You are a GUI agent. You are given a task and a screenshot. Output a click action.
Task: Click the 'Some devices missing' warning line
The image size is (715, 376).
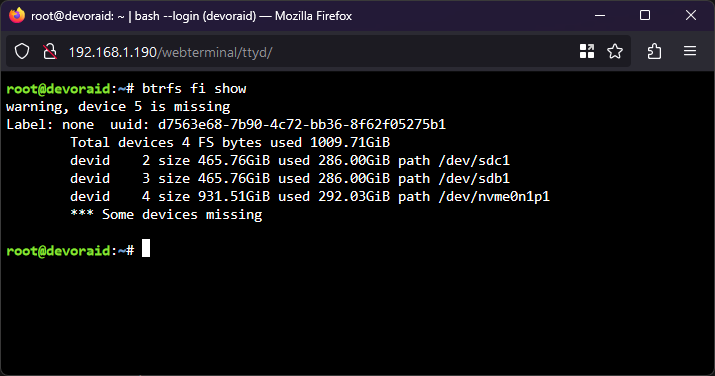coord(166,215)
